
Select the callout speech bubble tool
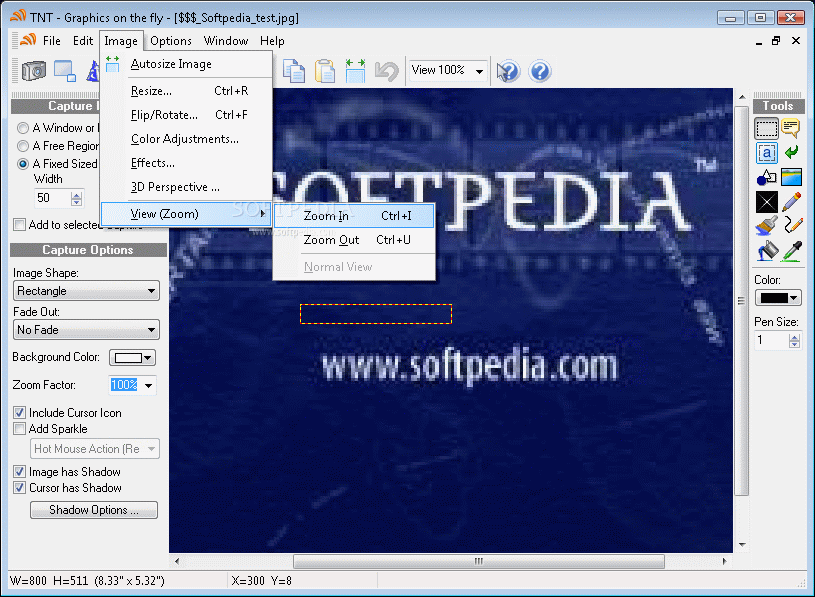791,128
